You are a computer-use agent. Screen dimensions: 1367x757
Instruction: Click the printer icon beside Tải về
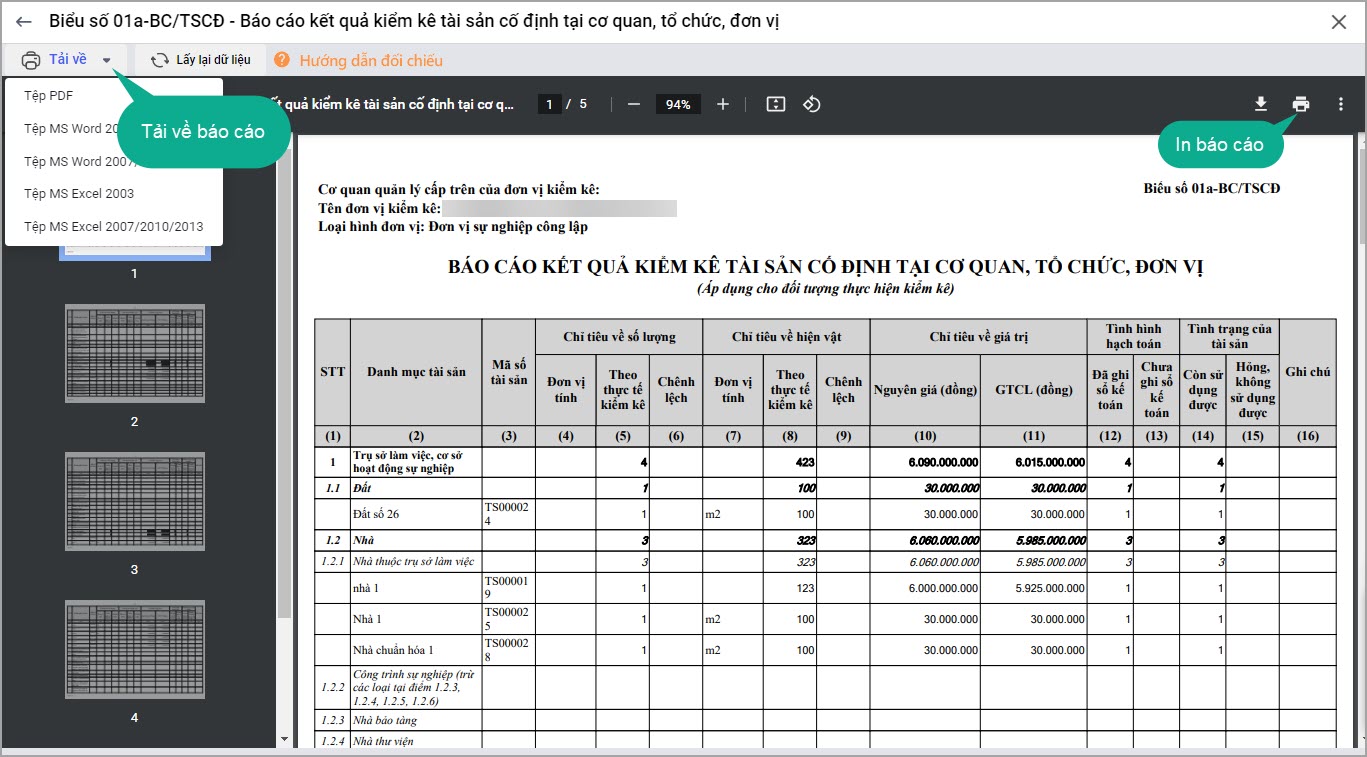point(31,60)
